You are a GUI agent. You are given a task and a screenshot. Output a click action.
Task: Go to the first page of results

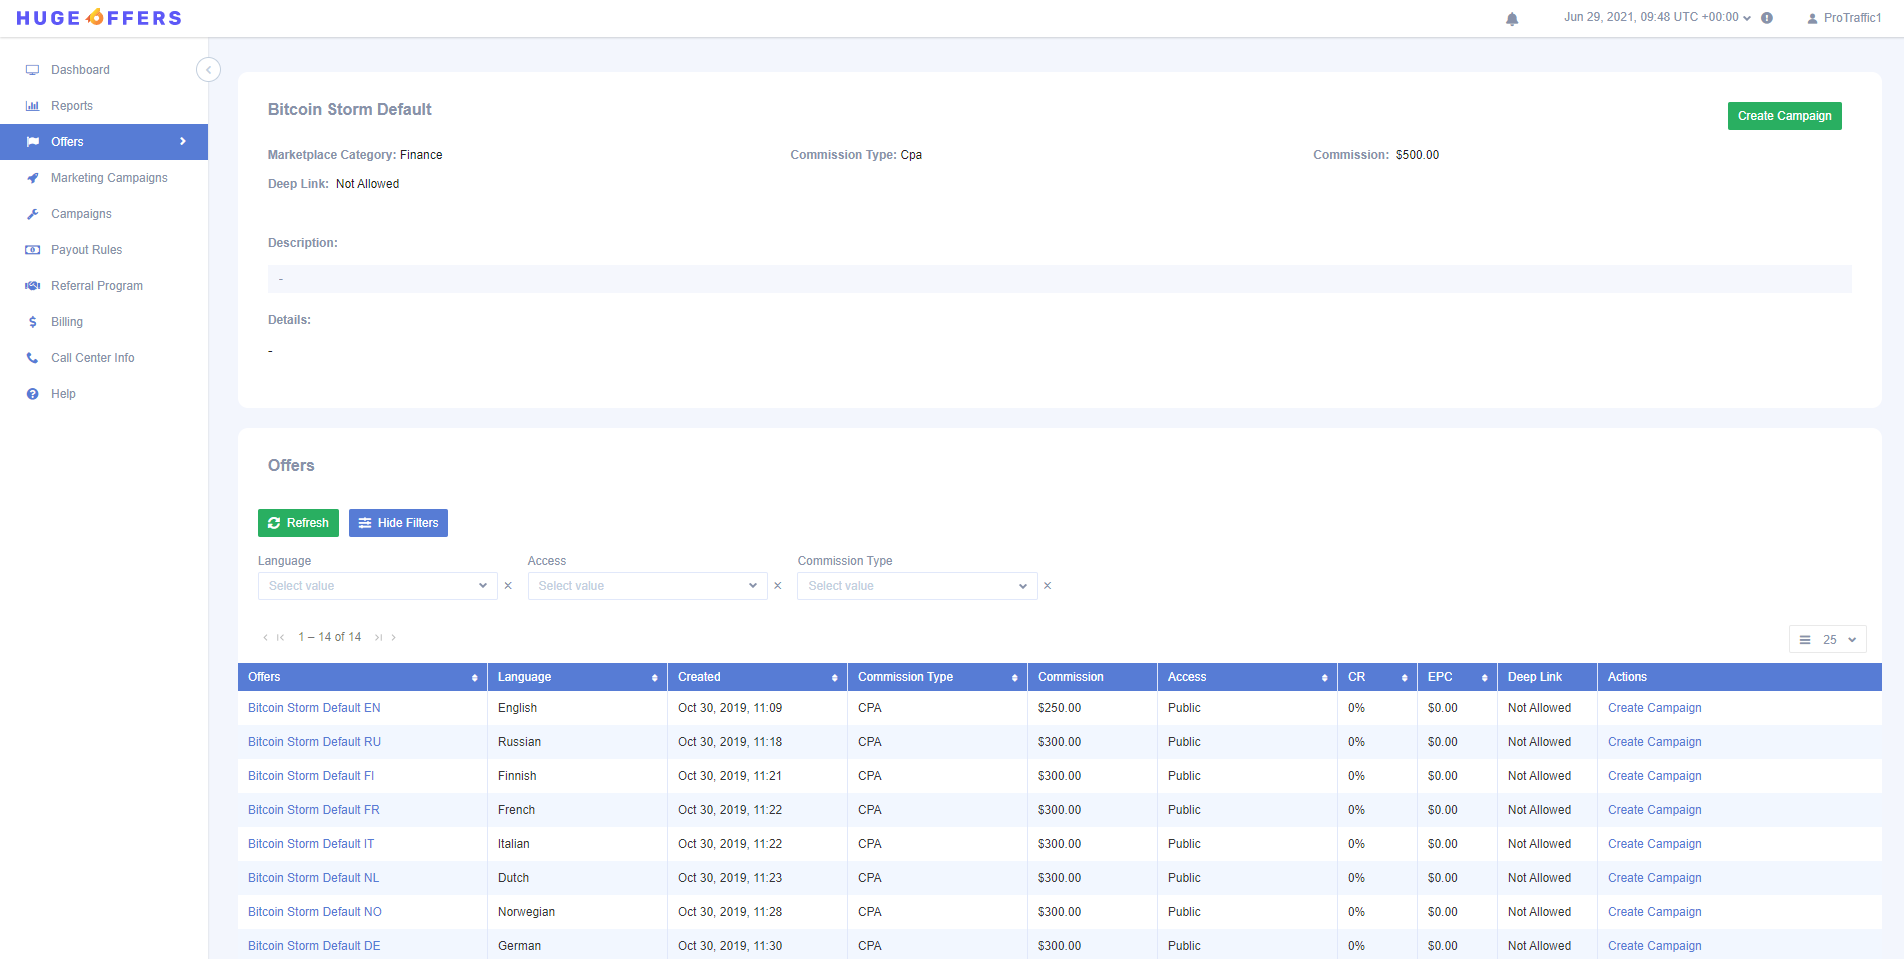(281, 637)
